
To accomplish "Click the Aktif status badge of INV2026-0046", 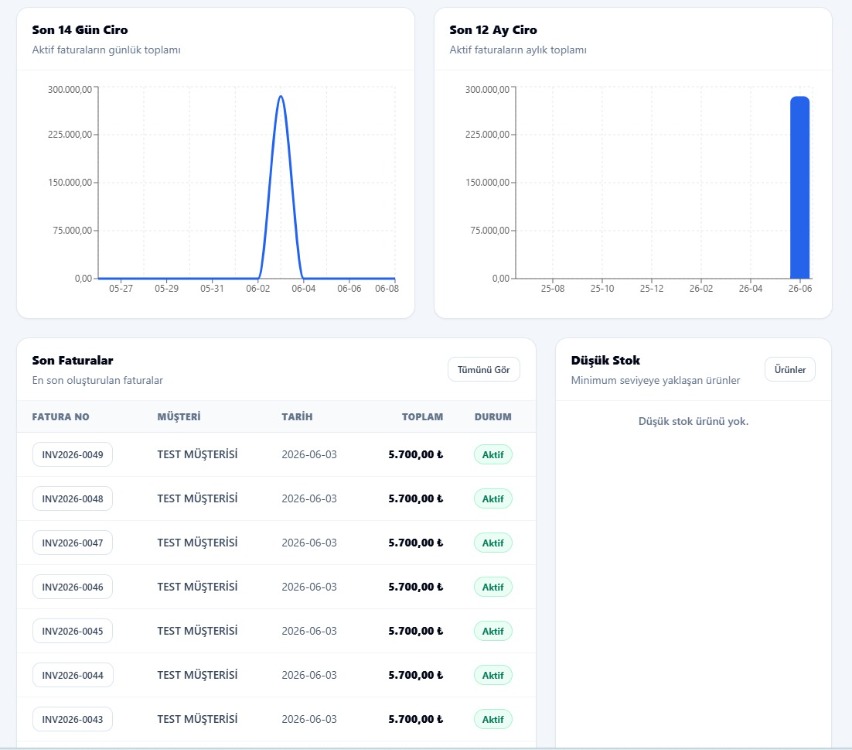I will pos(493,587).
